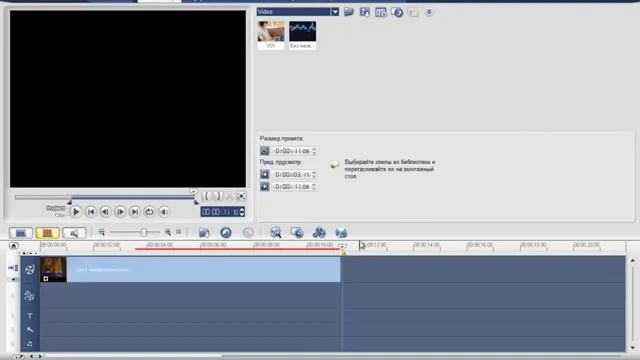Toggle Project playback mode

point(56,208)
